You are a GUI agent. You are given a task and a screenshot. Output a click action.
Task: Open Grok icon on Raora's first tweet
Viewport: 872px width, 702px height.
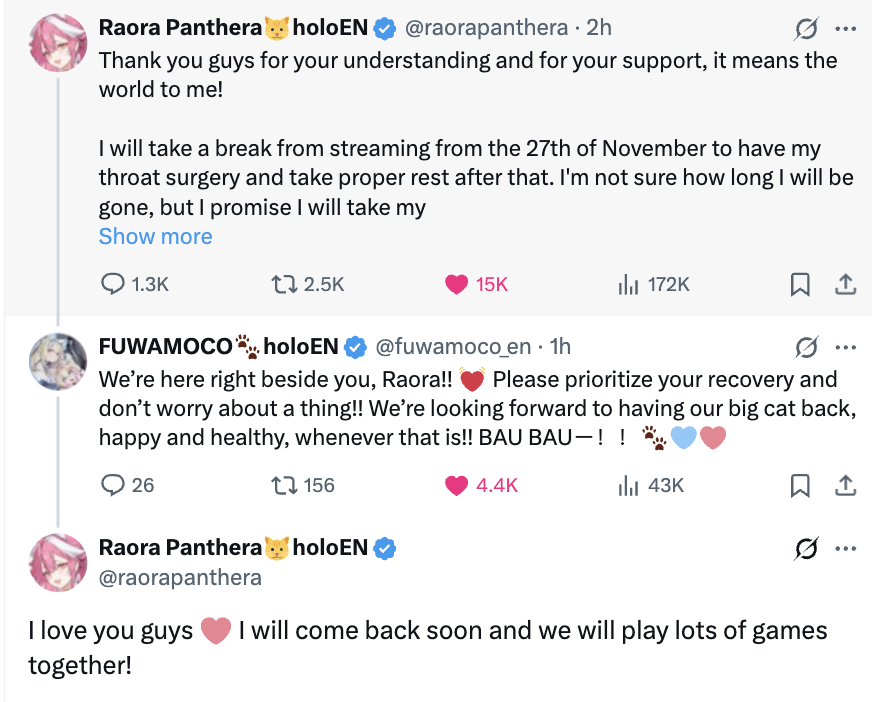click(x=805, y=27)
